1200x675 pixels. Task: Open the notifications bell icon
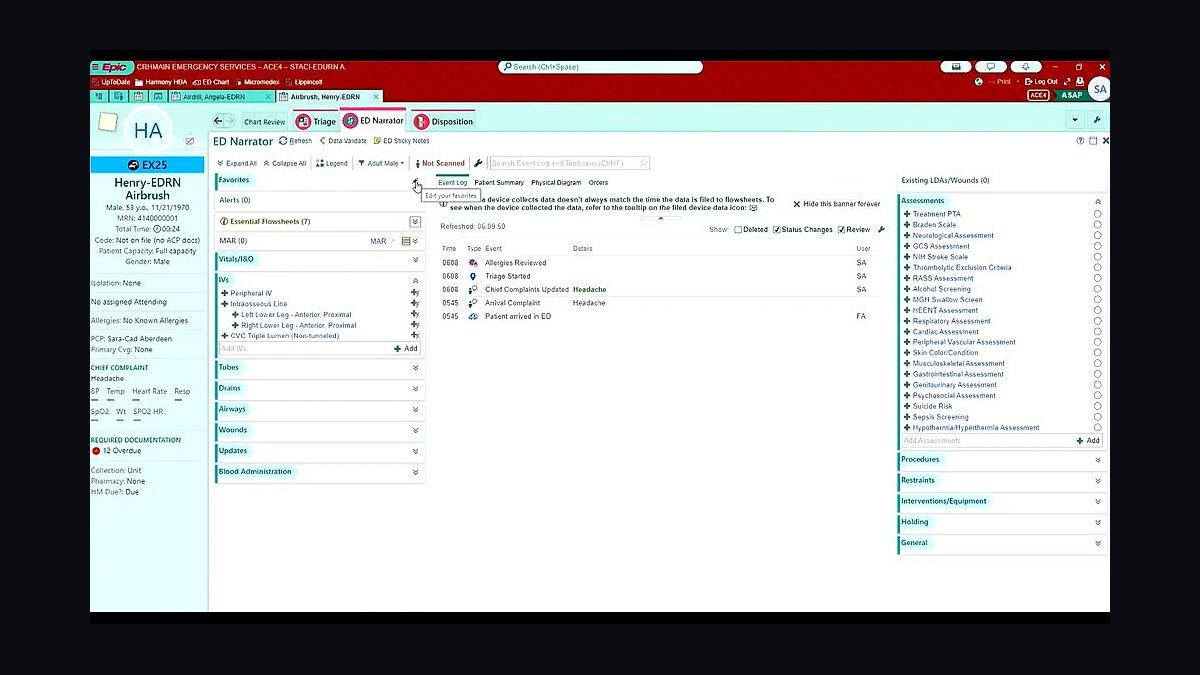tap(1026, 67)
